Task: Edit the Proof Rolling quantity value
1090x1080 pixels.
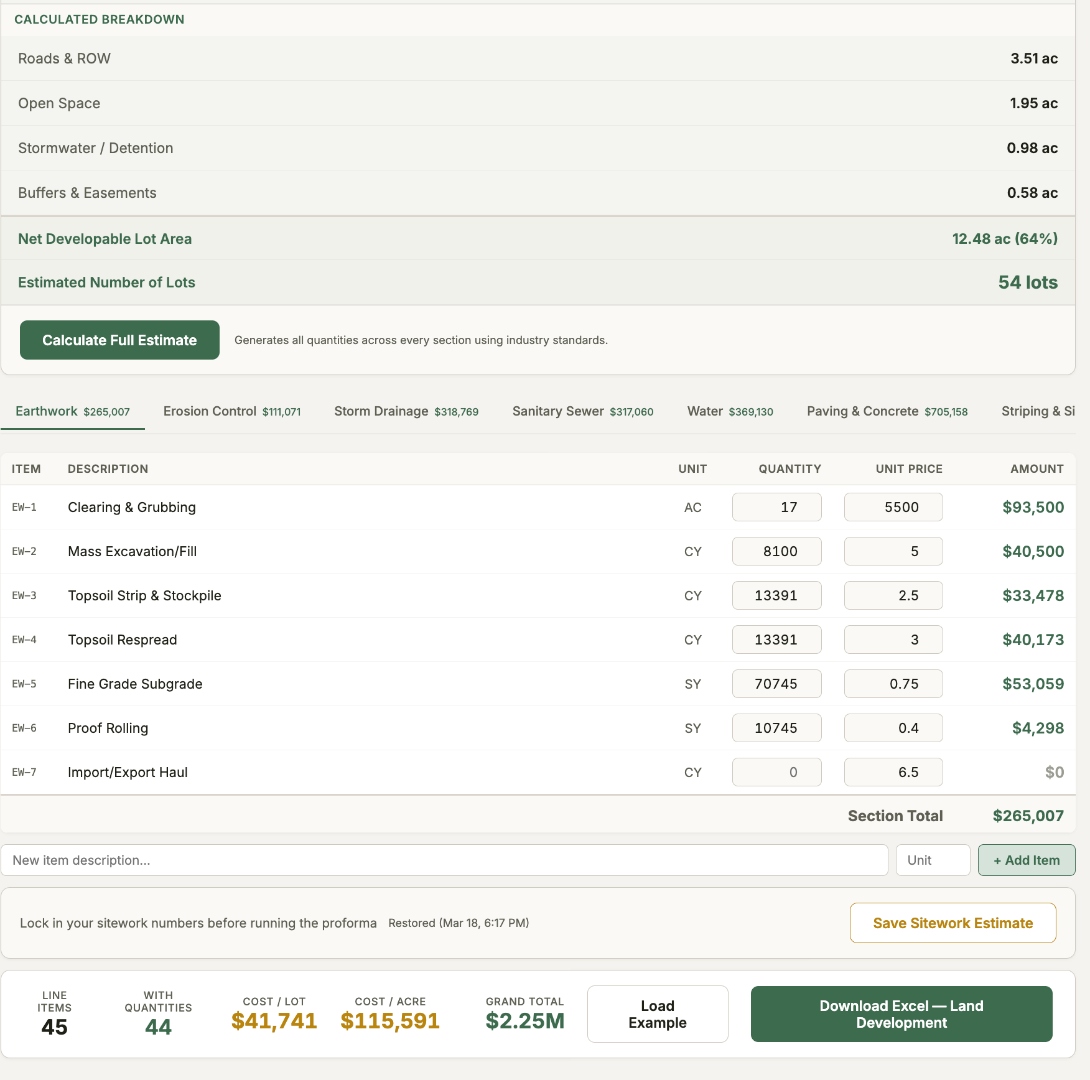Action: pos(777,727)
